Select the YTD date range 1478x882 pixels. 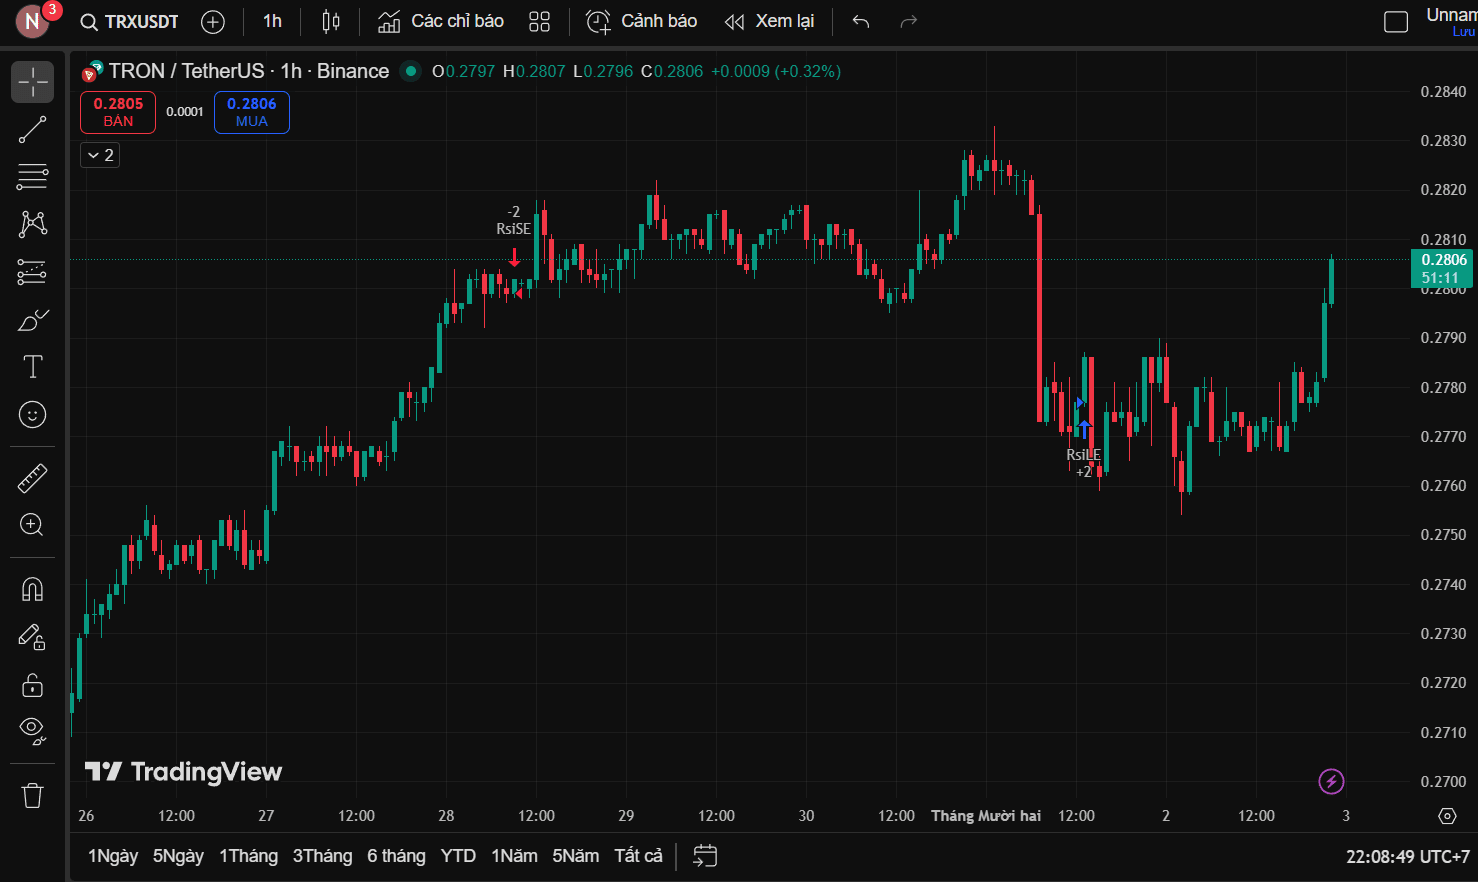click(458, 856)
